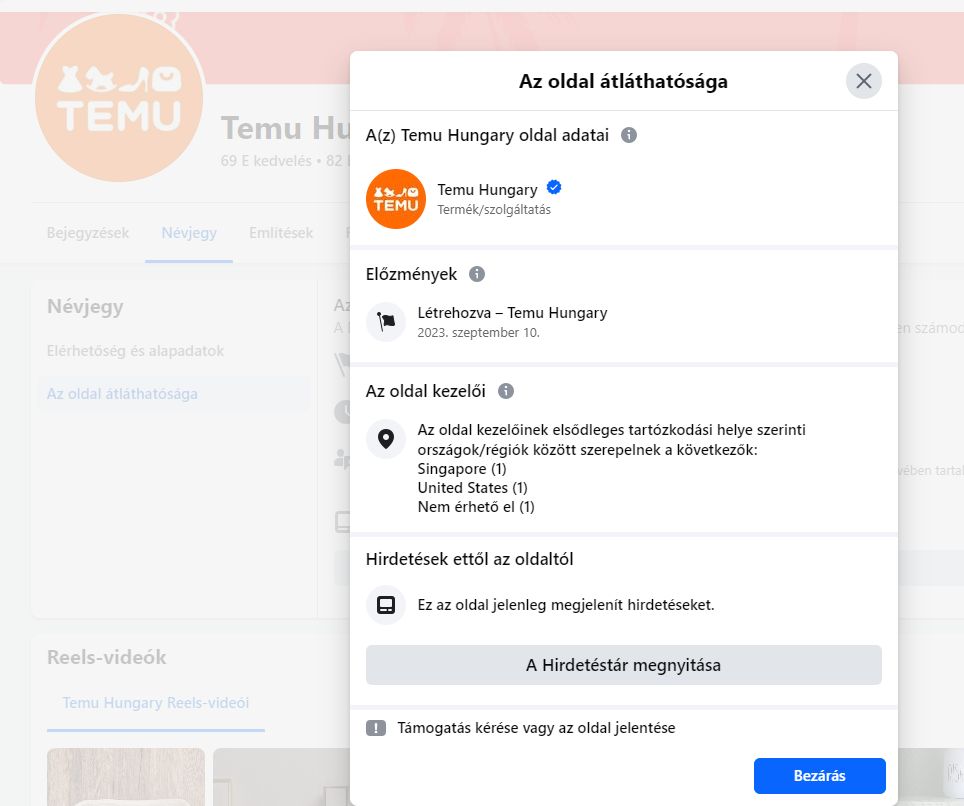Close the page transparency dialog with X

(x=863, y=81)
